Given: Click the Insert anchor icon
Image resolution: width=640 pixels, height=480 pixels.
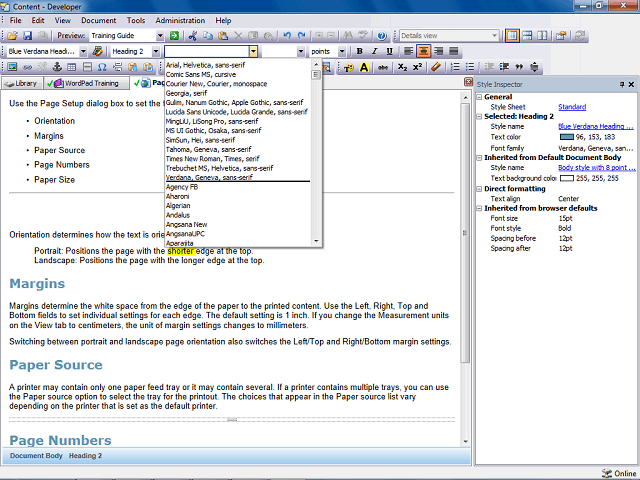Looking at the screenshot, I should pyautogui.click(x=57, y=67).
